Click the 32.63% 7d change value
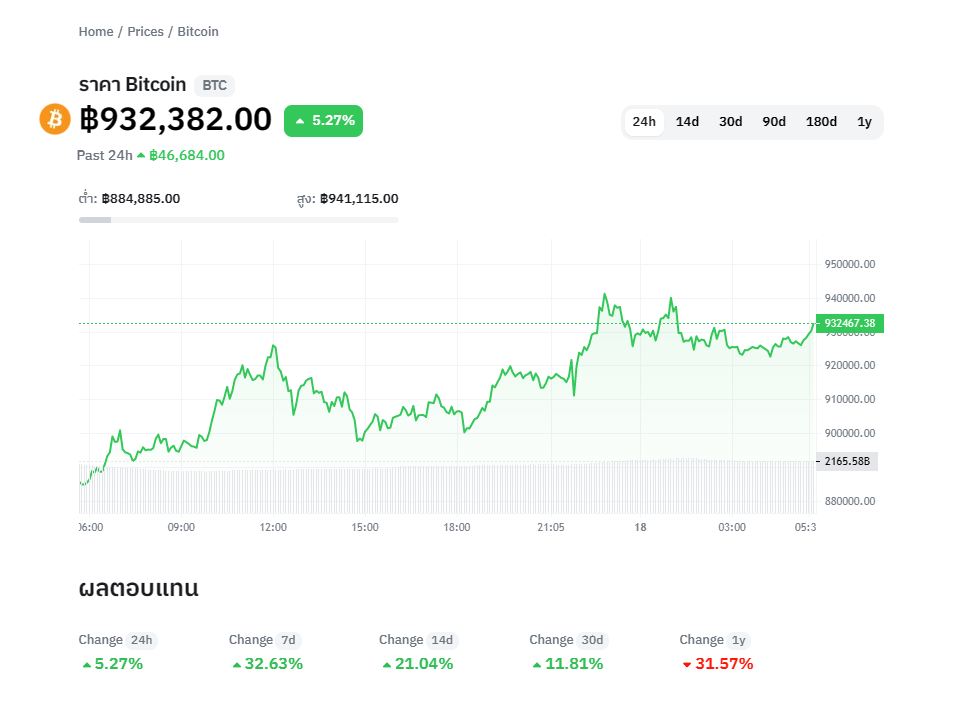Viewport: 953px width, 709px height. 274,663
